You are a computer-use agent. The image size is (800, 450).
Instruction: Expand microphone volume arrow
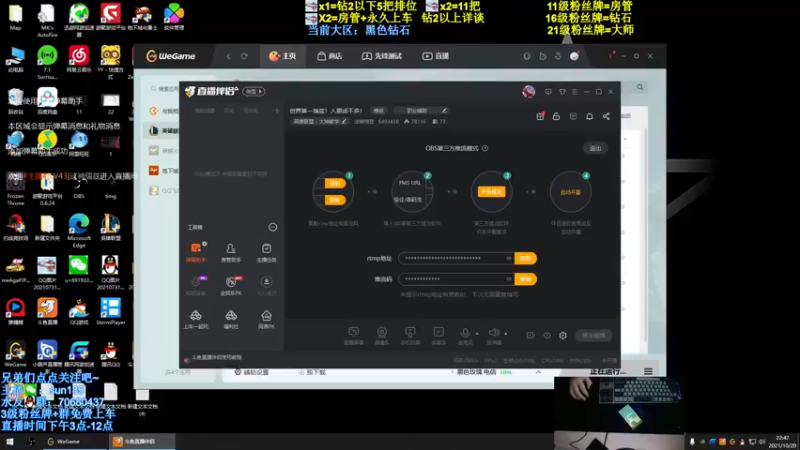pos(477,334)
